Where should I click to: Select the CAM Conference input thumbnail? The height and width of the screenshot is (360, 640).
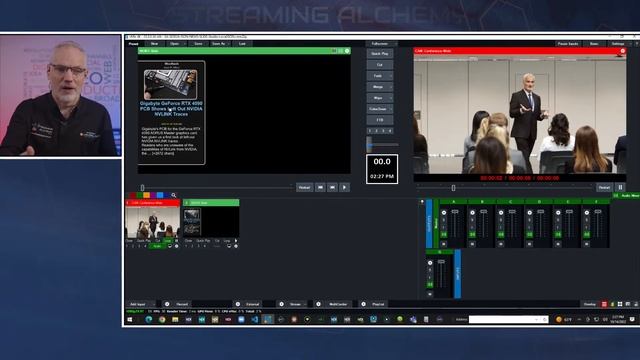click(153, 222)
